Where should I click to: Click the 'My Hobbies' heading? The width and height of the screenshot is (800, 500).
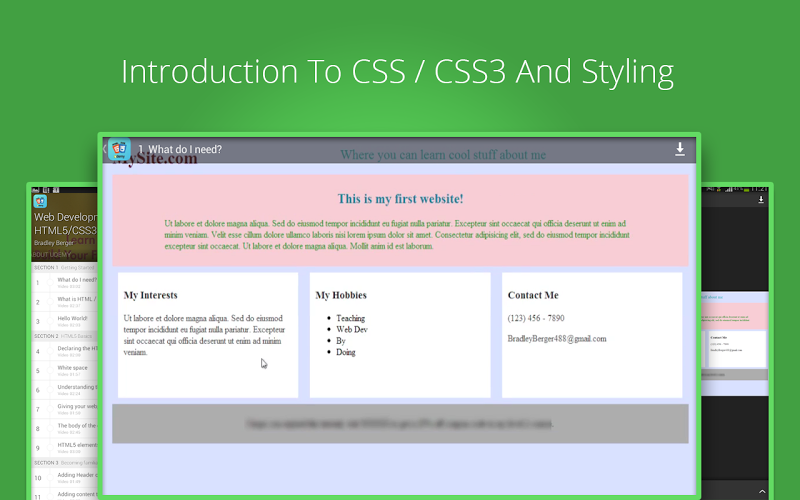click(x=341, y=295)
